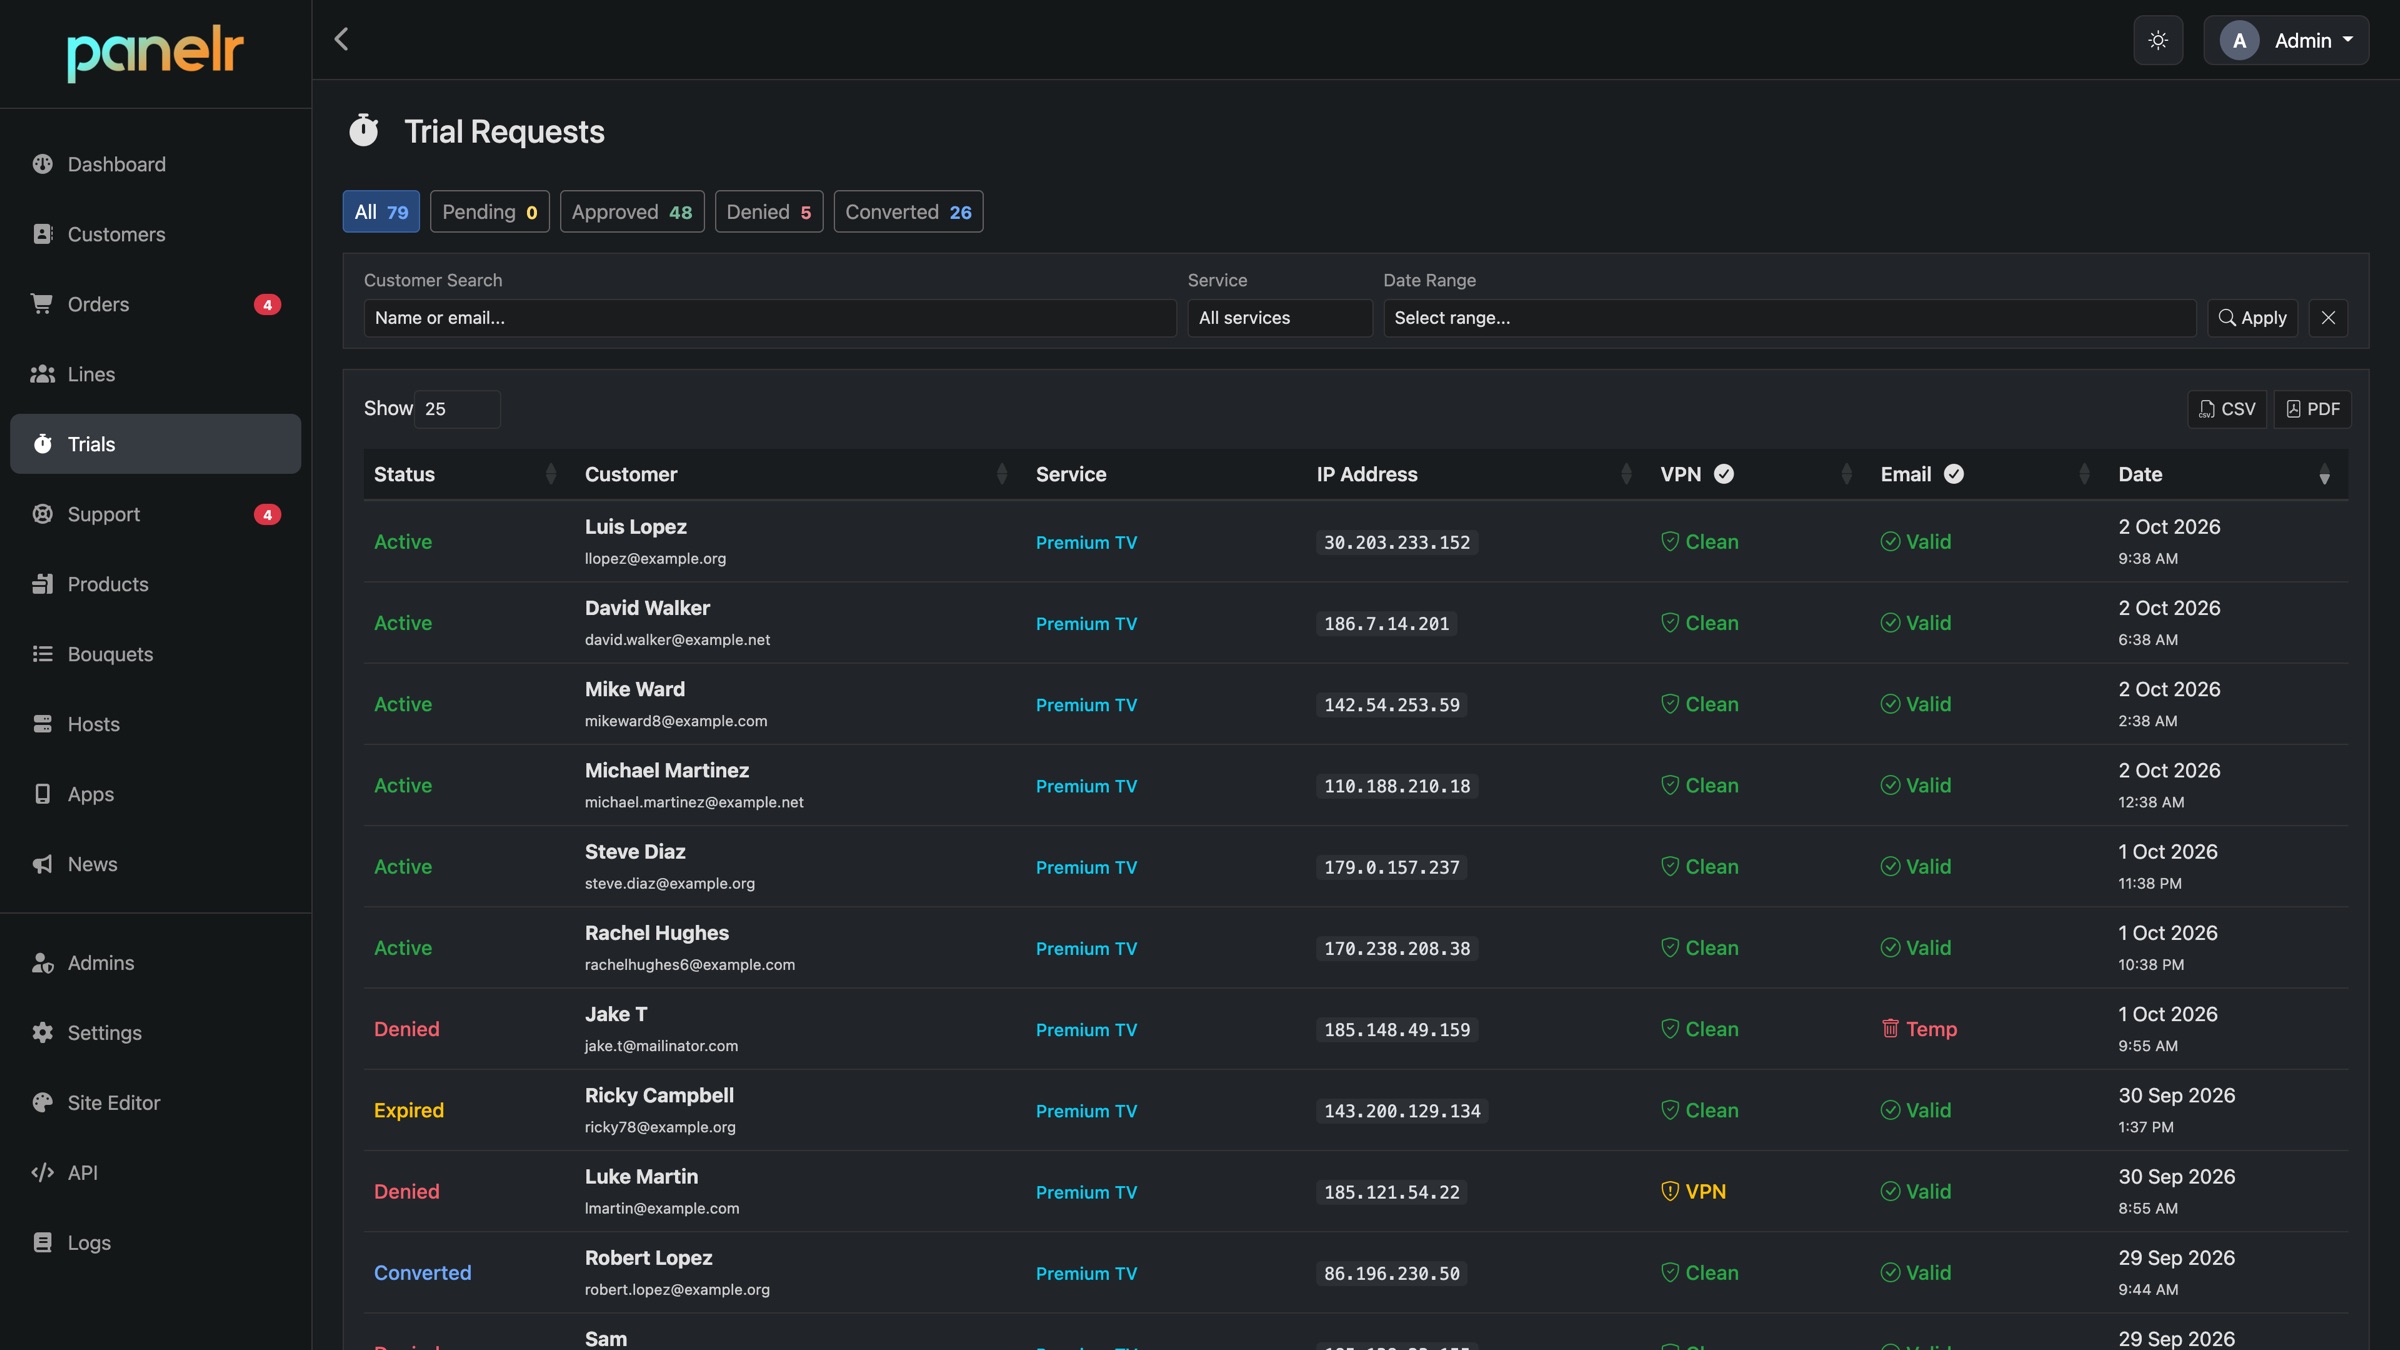Image resolution: width=2400 pixels, height=1350 pixels.
Task: Go to Customers section
Action: point(155,234)
